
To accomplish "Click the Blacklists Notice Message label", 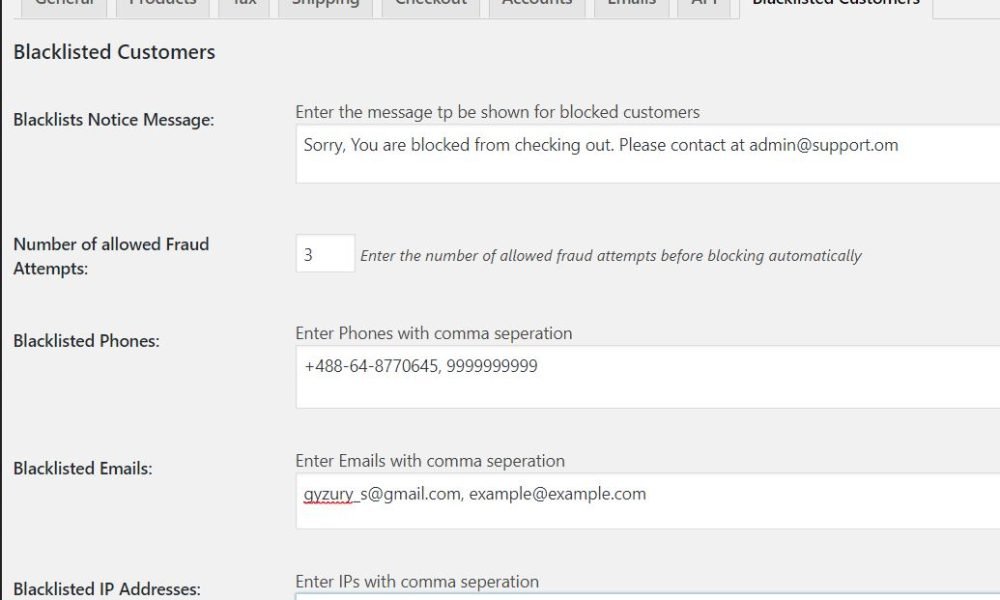I will pyautogui.click(x=114, y=120).
